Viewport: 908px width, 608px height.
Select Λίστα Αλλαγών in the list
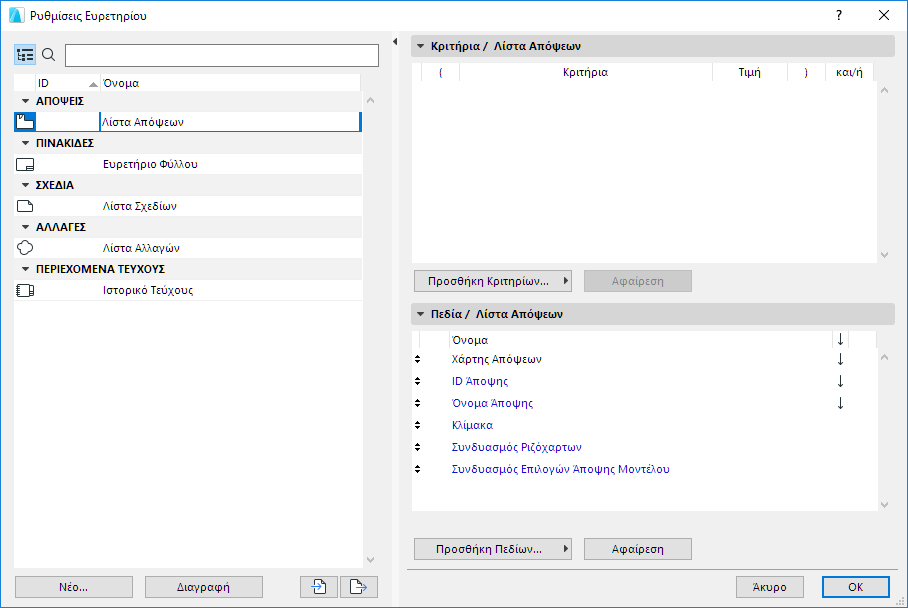(188, 248)
